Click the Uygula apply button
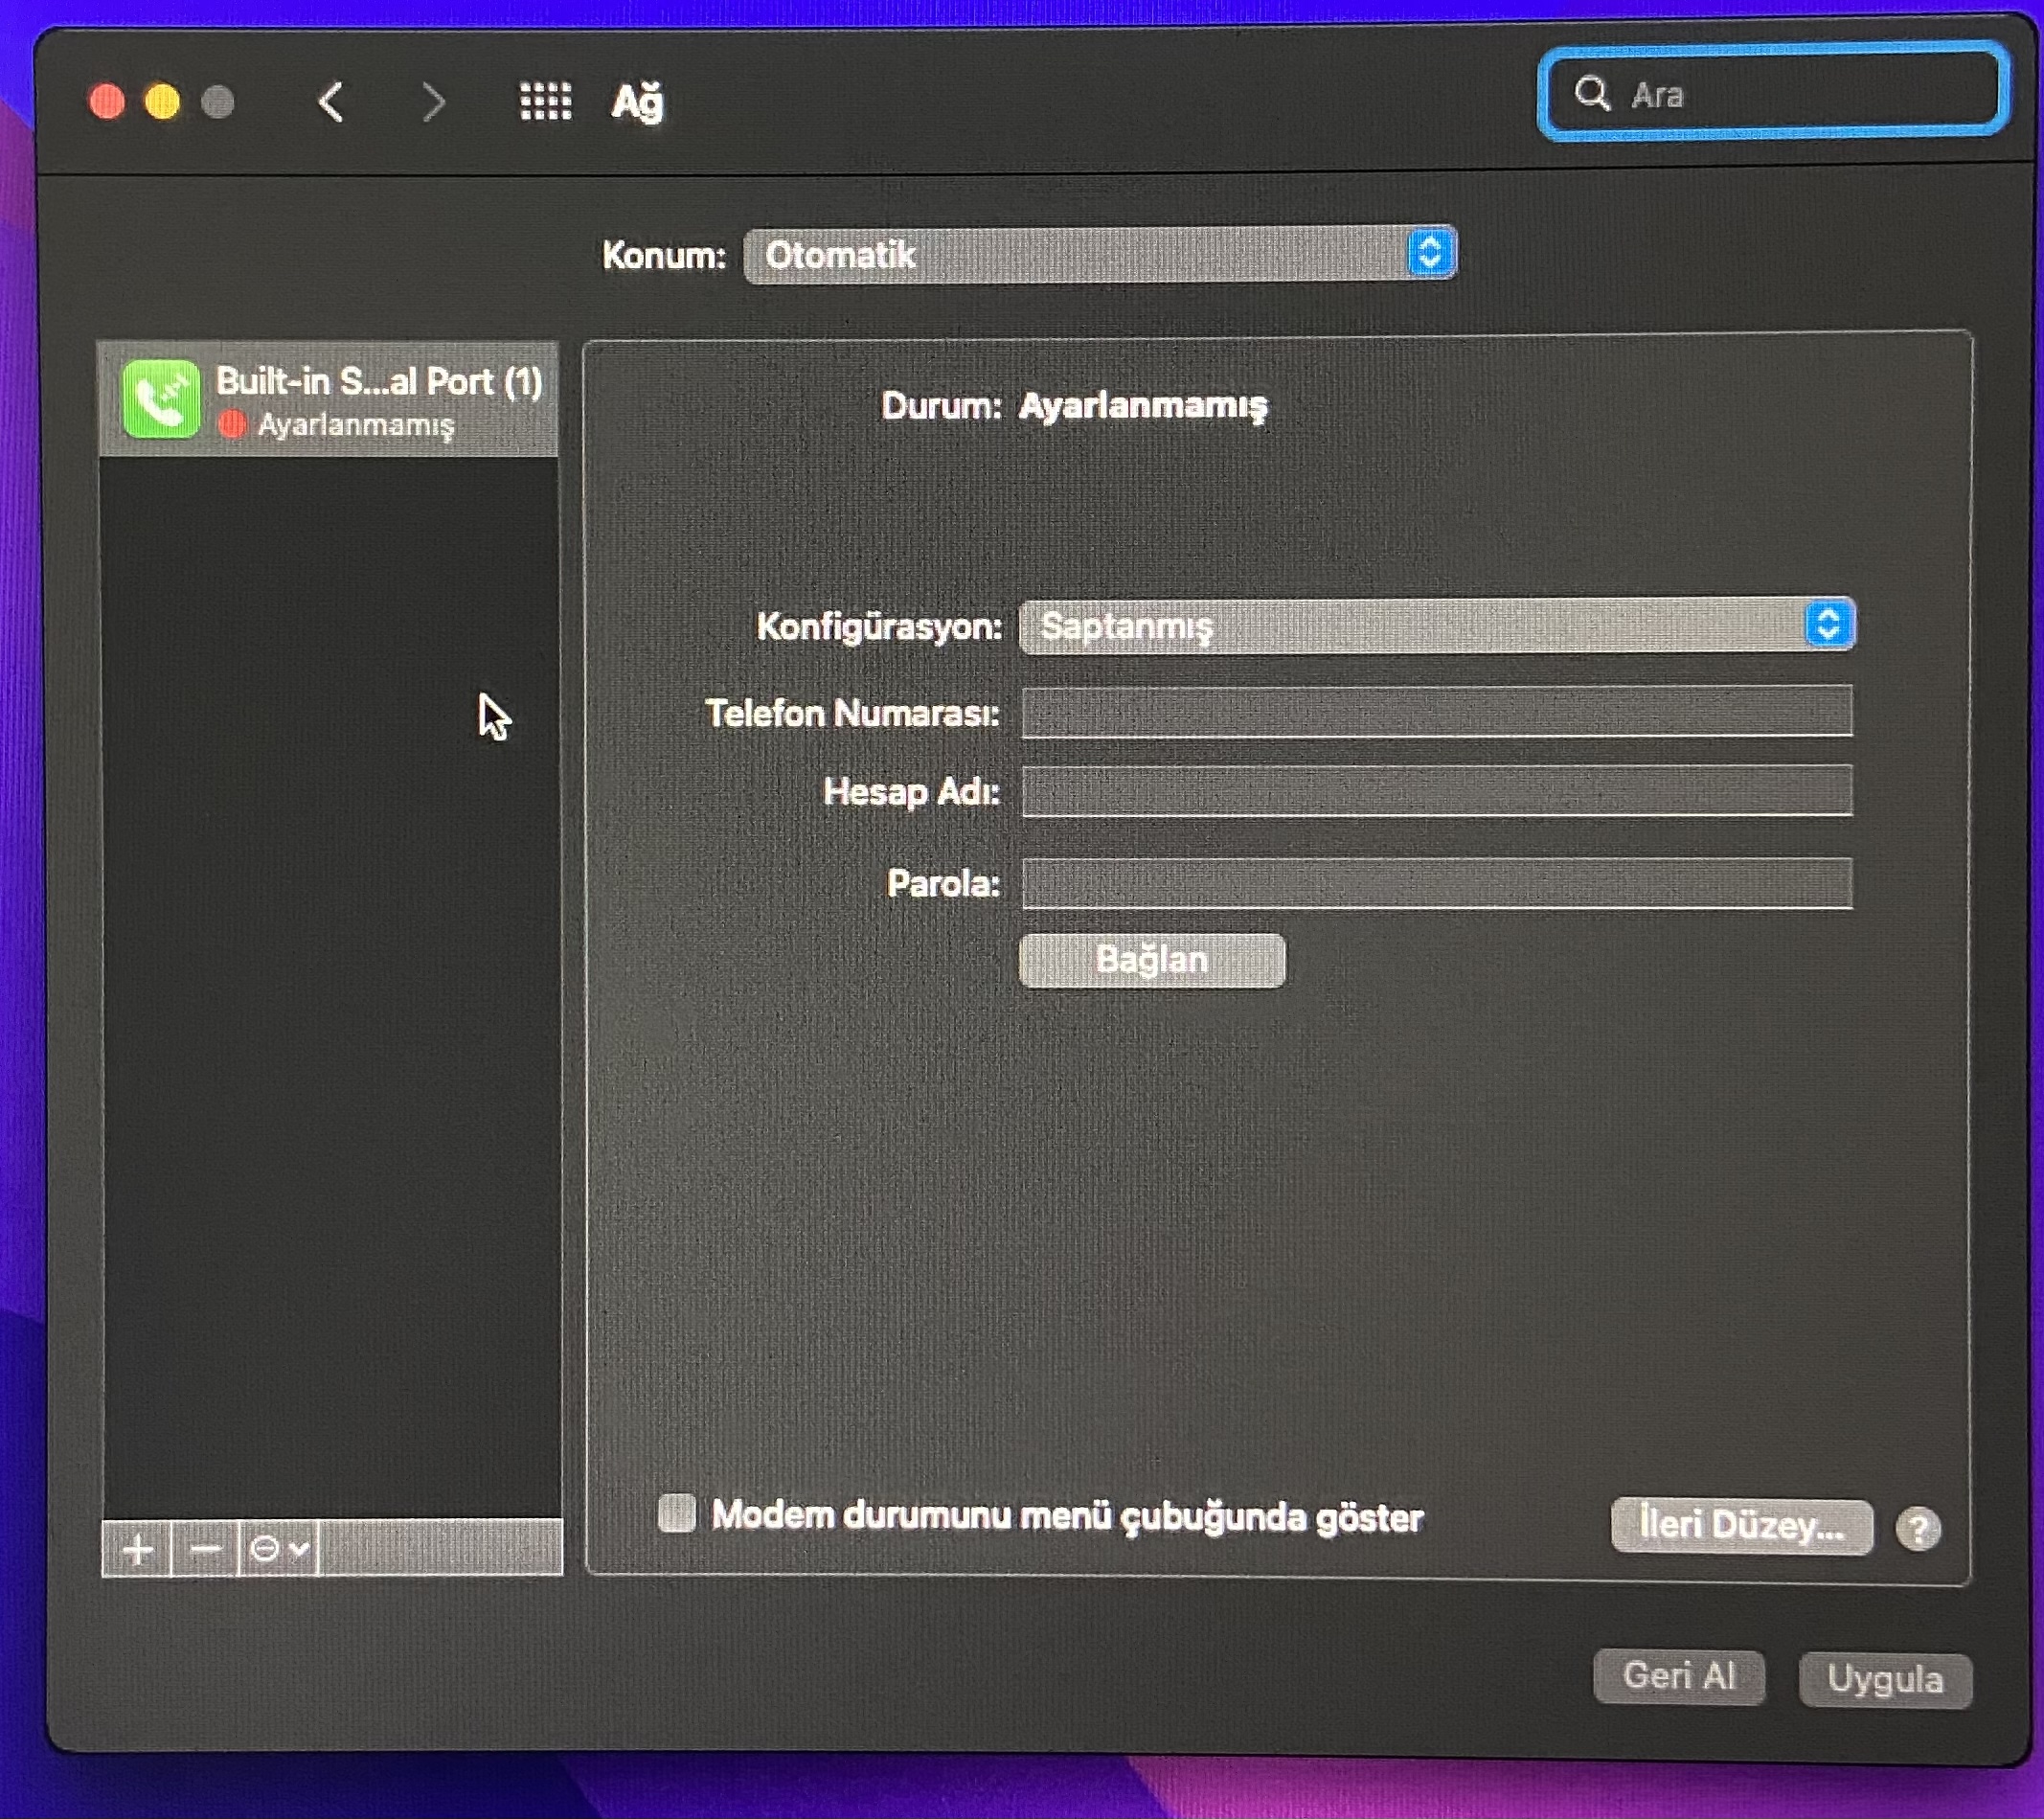This screenshot has height=1819, width=2044. pyautogui.click(x=1884, y=1679)
